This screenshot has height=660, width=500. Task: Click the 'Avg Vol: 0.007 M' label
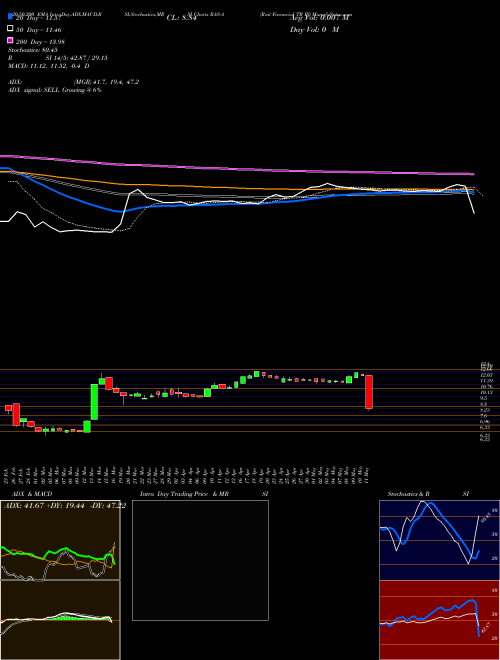(x=320, y=18)
